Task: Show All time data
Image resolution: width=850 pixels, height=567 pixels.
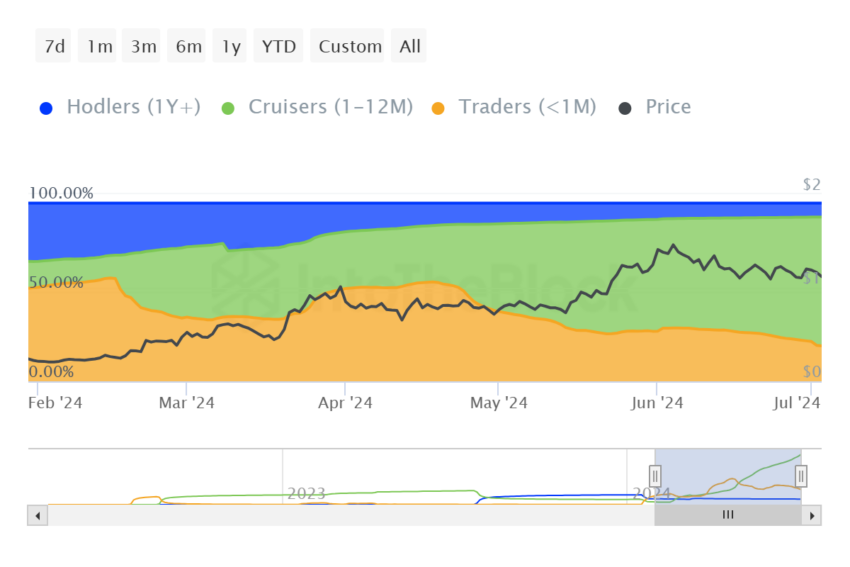Action: click(x=409, y=46)
